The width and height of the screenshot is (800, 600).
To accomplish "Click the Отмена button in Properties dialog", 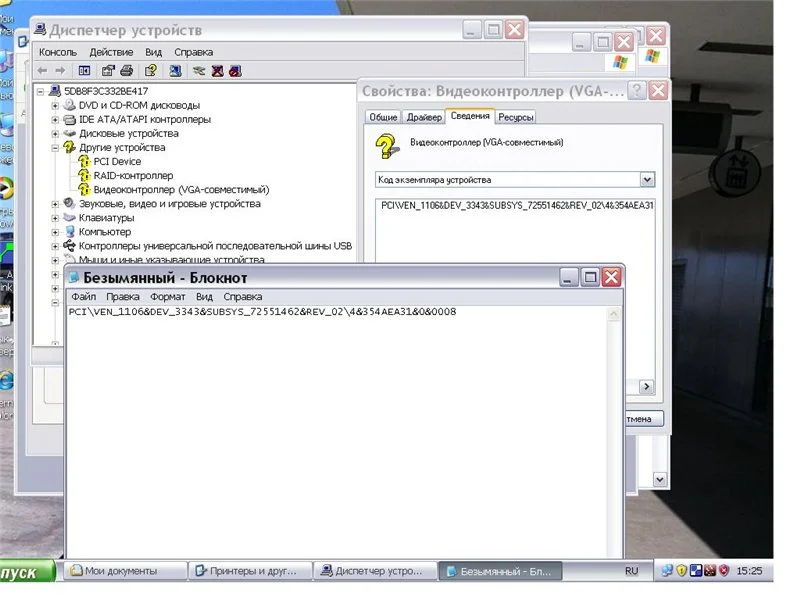I will pos(644,419).
